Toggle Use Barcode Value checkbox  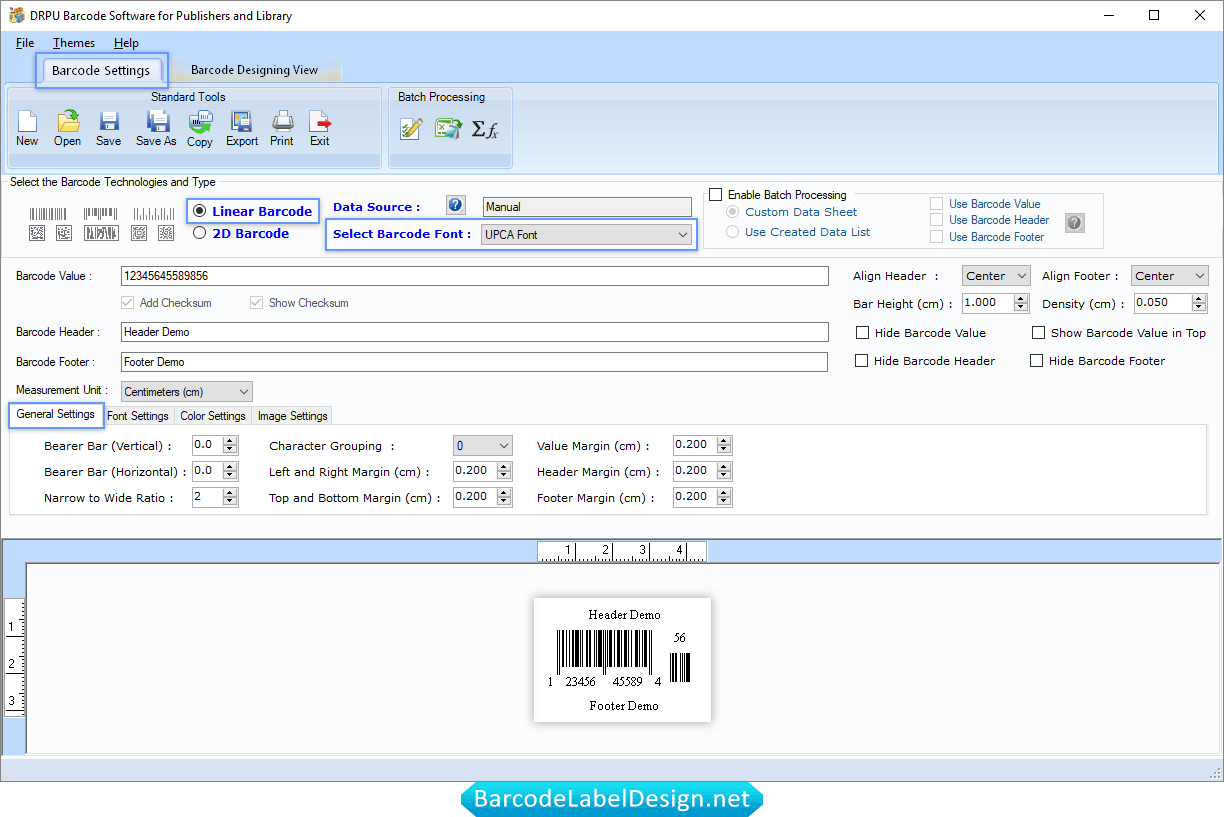pos(936,204)
